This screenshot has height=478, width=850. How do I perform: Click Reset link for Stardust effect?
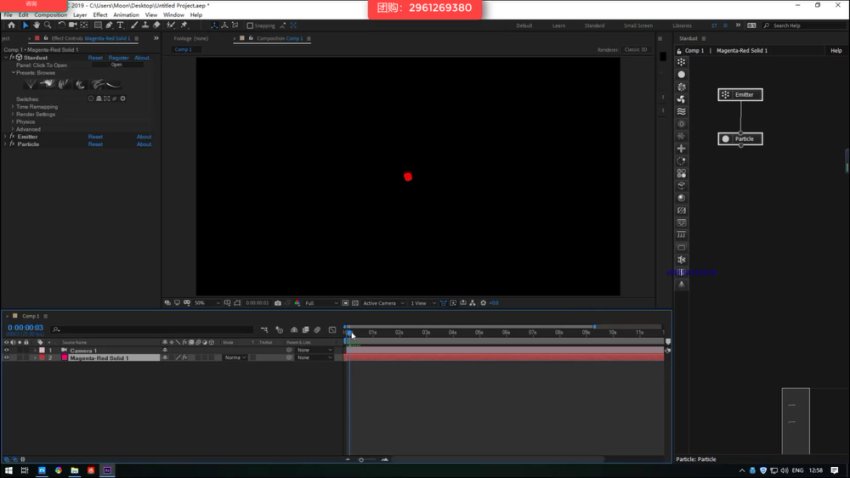coord(95,58)
